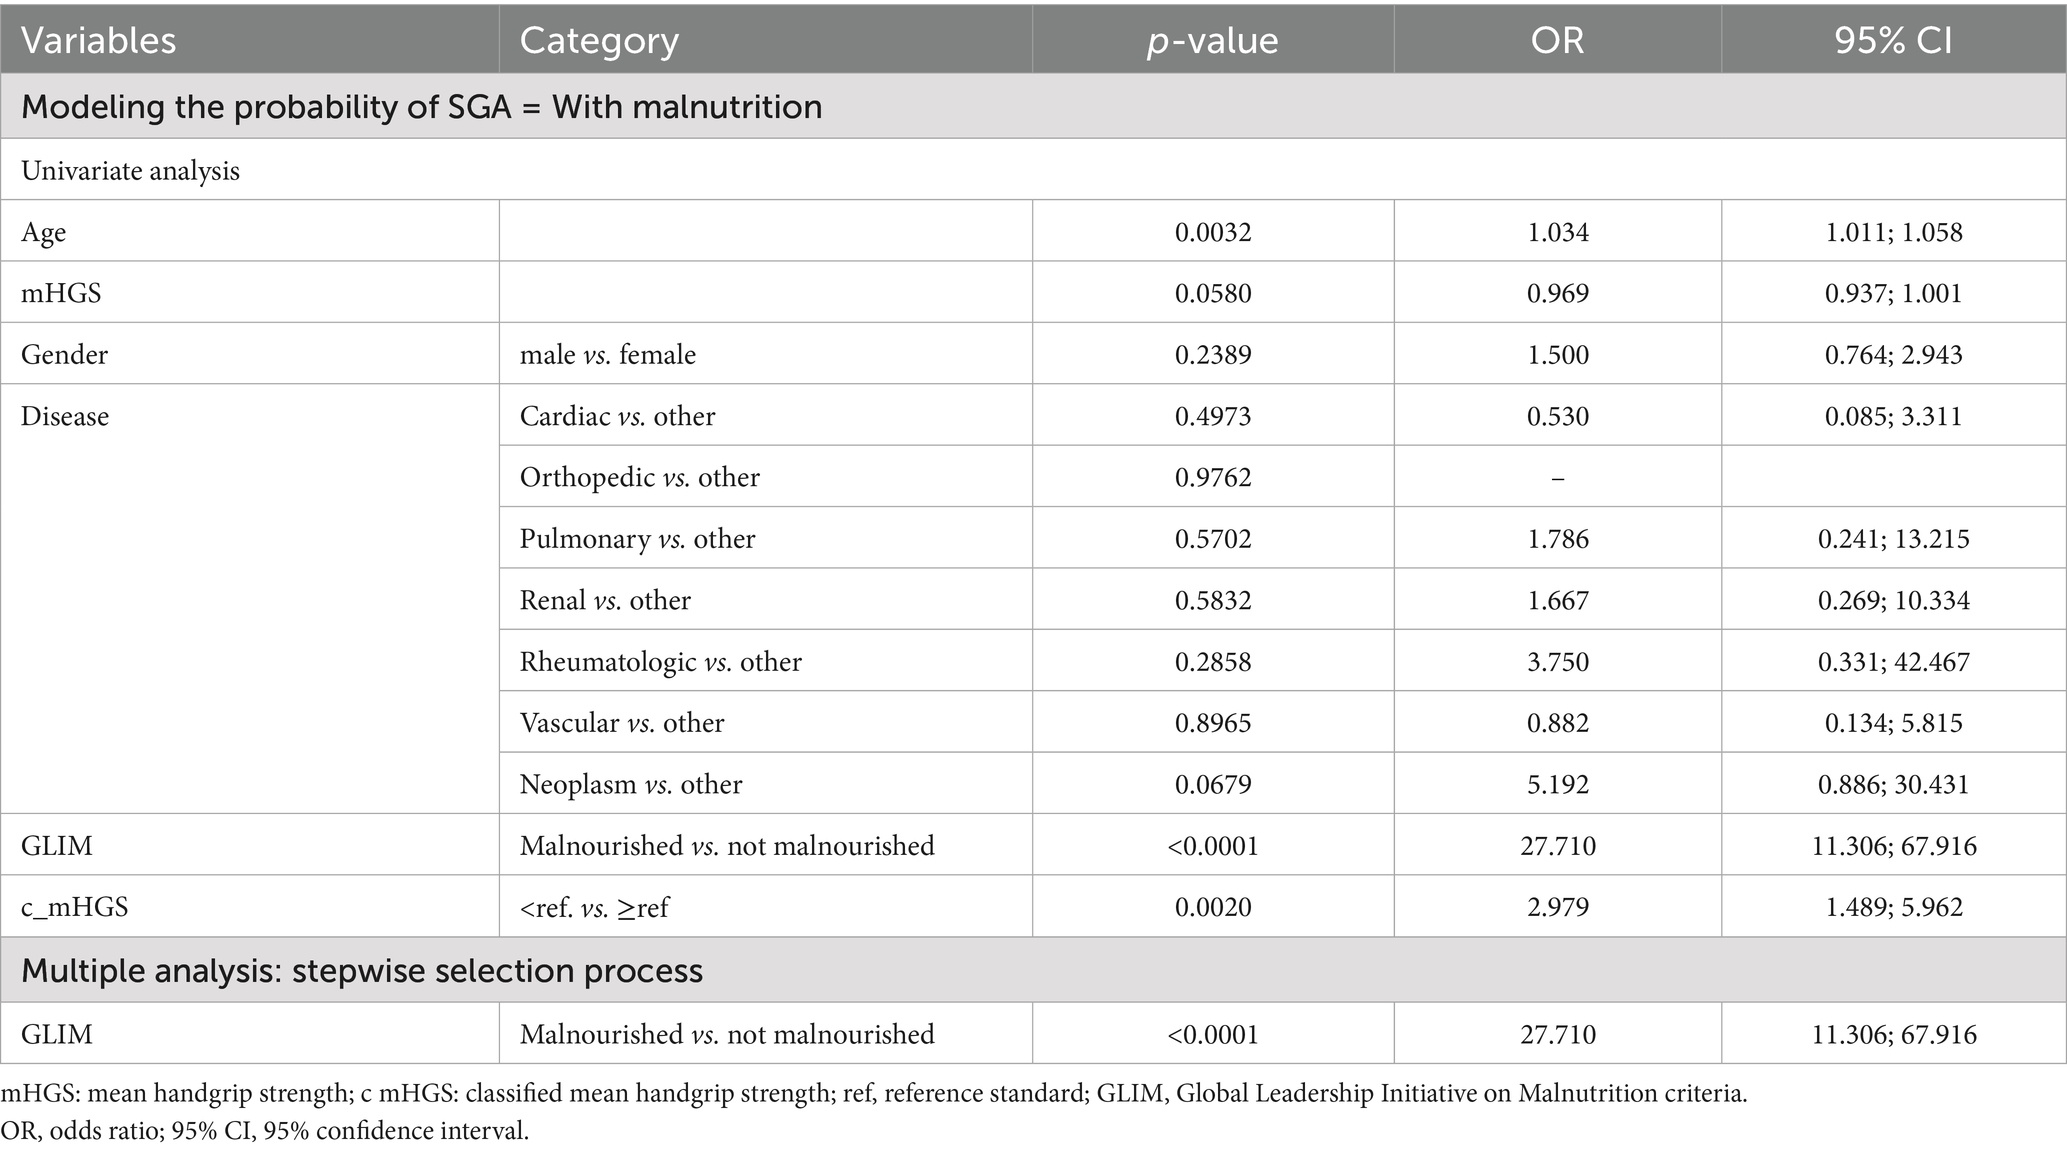Click the Disease variable cell
2067x1153 pixels.
(x=65, y=416)
